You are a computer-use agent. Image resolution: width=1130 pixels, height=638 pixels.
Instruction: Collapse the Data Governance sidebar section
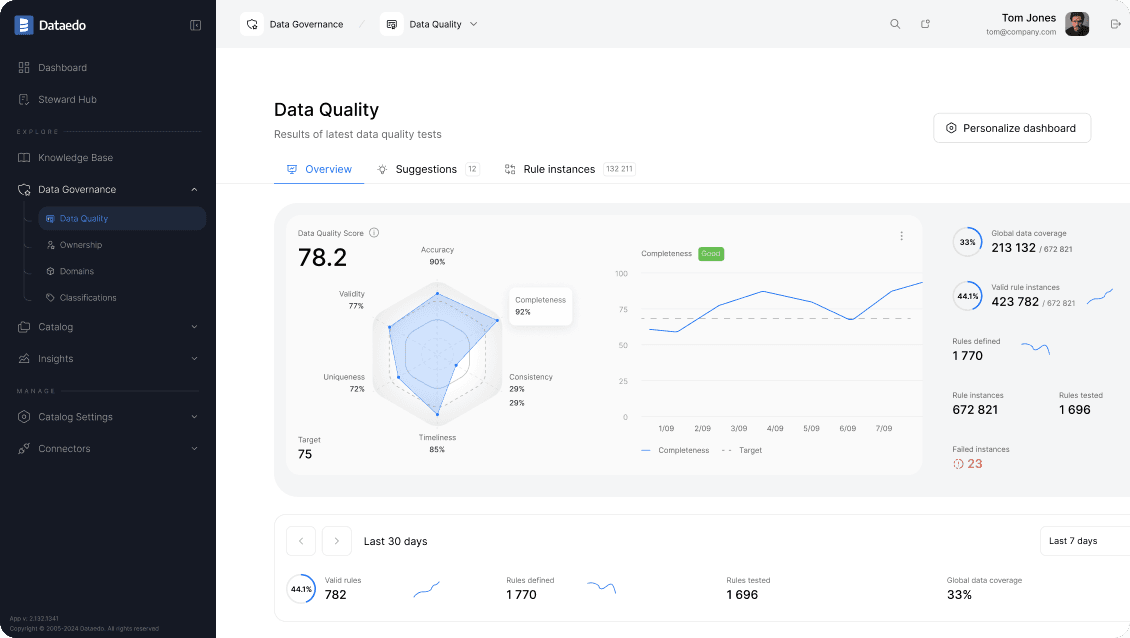194,189
